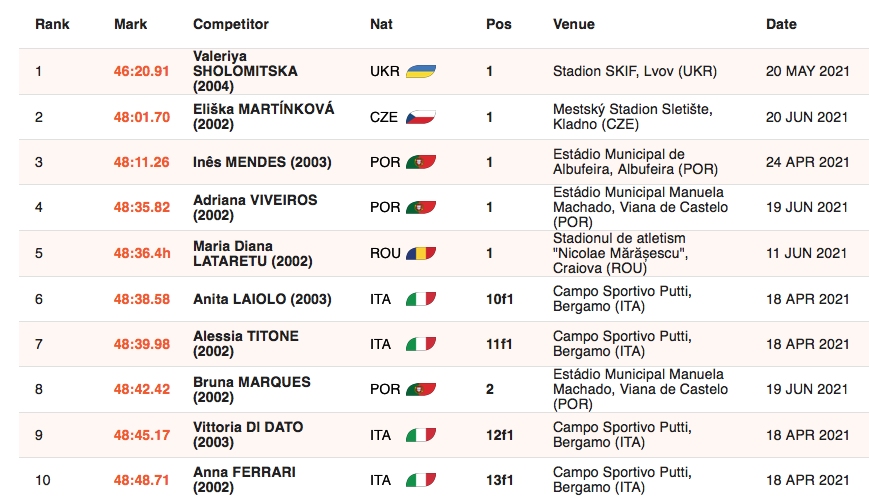Select the 46:20.91 mark result

141,71
